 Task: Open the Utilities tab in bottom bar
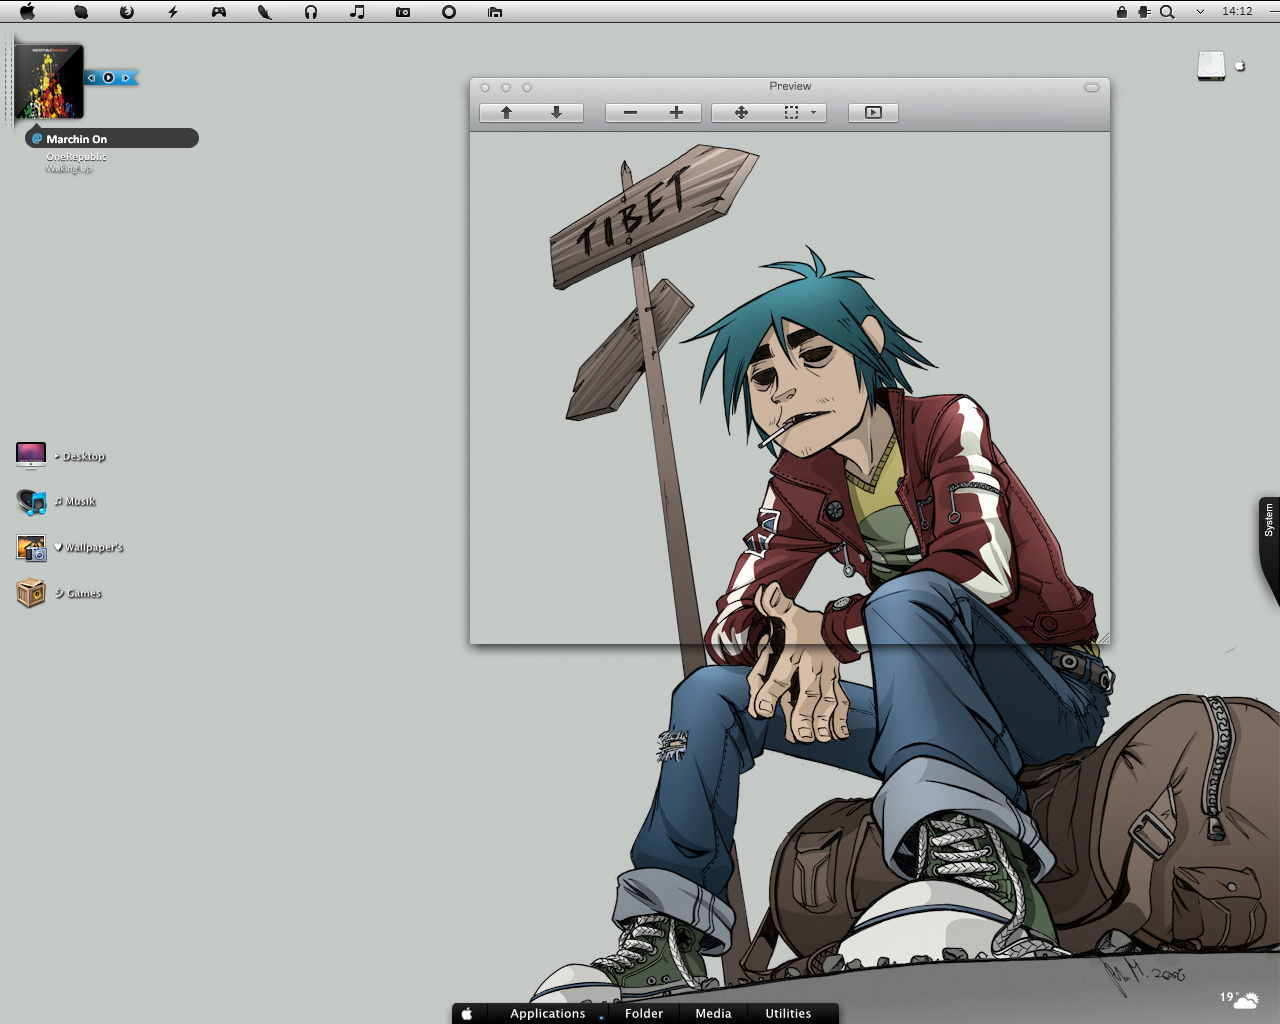pyautogui.click(x=788, y=1013)
